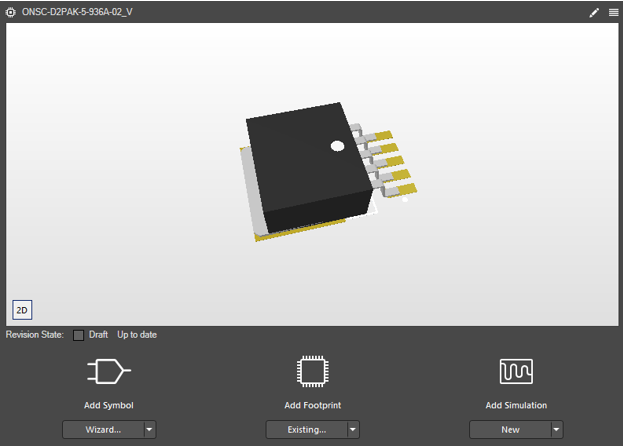Expand the New simulation dropdown arrow
This screenshot has height=446, width=623.
tap(556, 430)
